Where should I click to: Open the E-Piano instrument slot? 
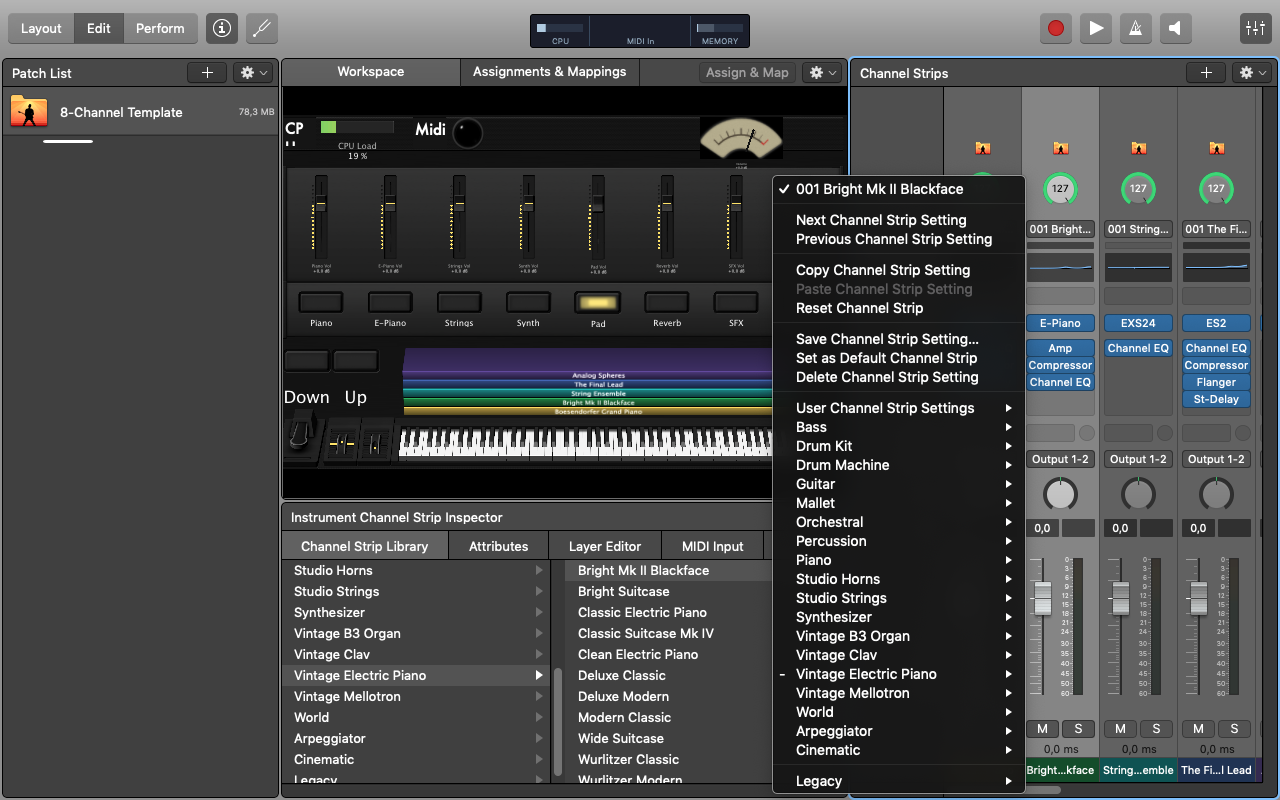(x=1060, y=323)
